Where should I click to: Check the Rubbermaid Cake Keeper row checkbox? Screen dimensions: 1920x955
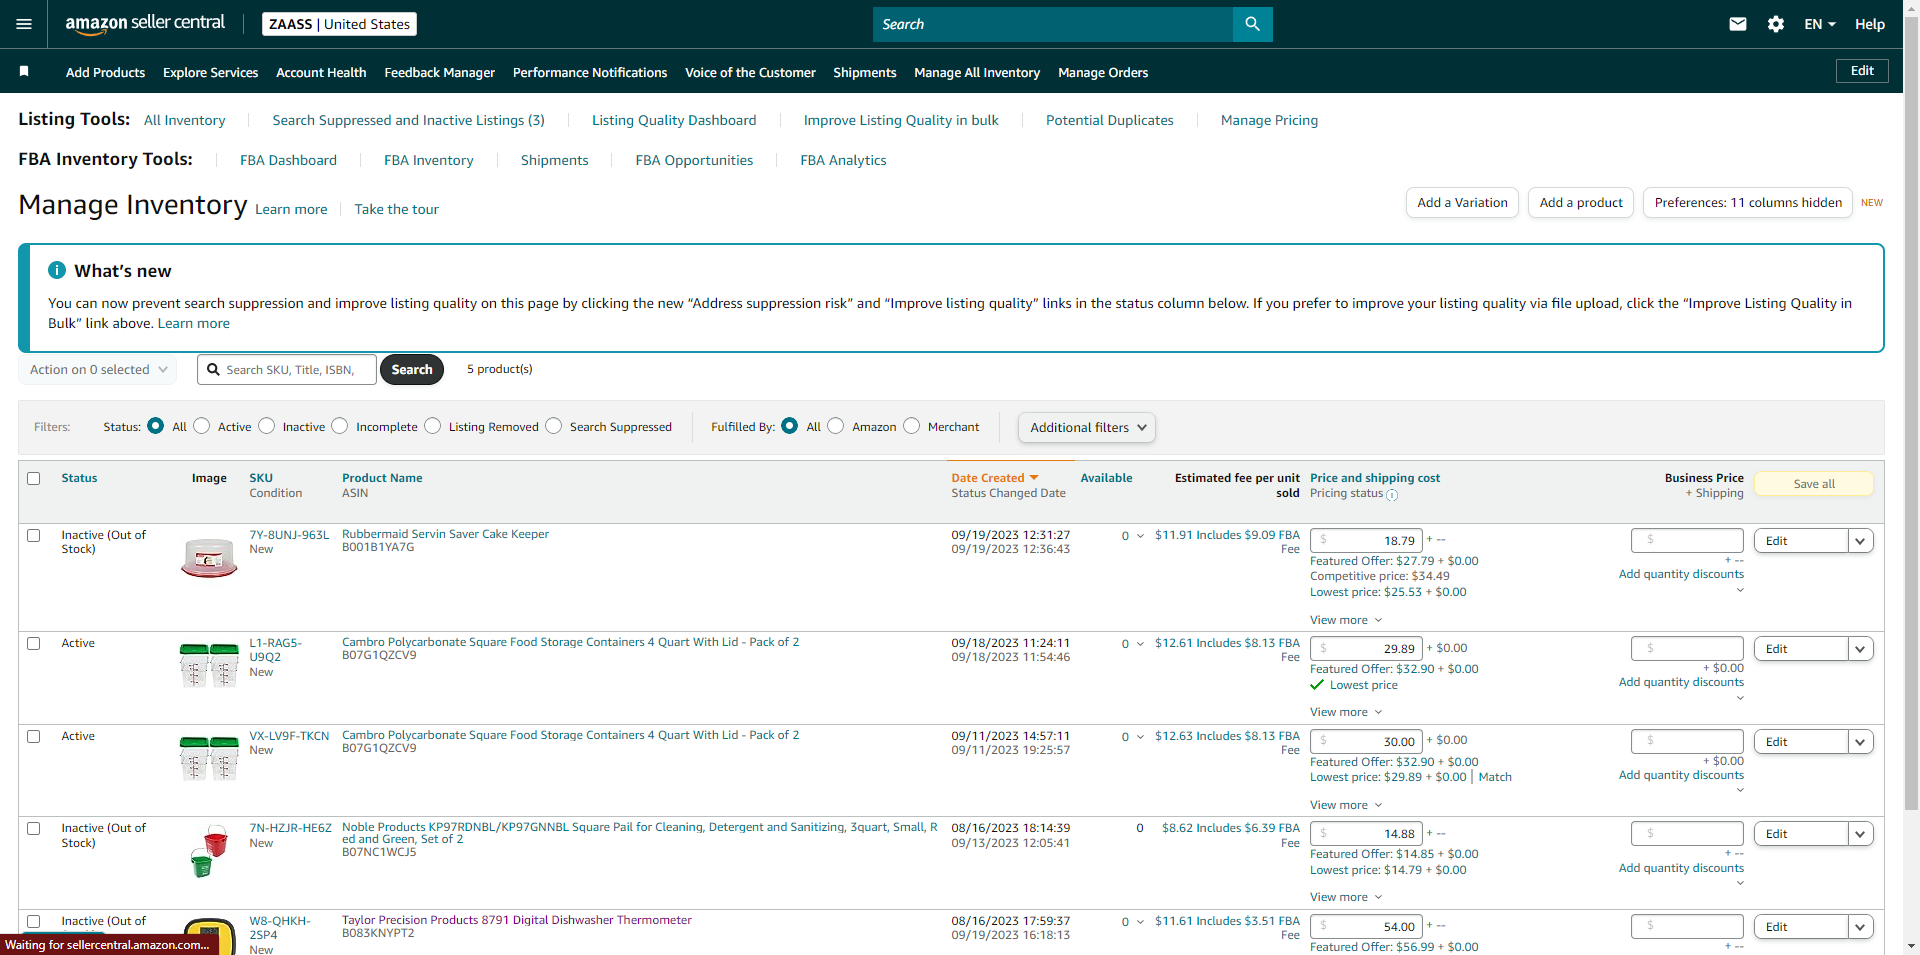coord(34,535)
